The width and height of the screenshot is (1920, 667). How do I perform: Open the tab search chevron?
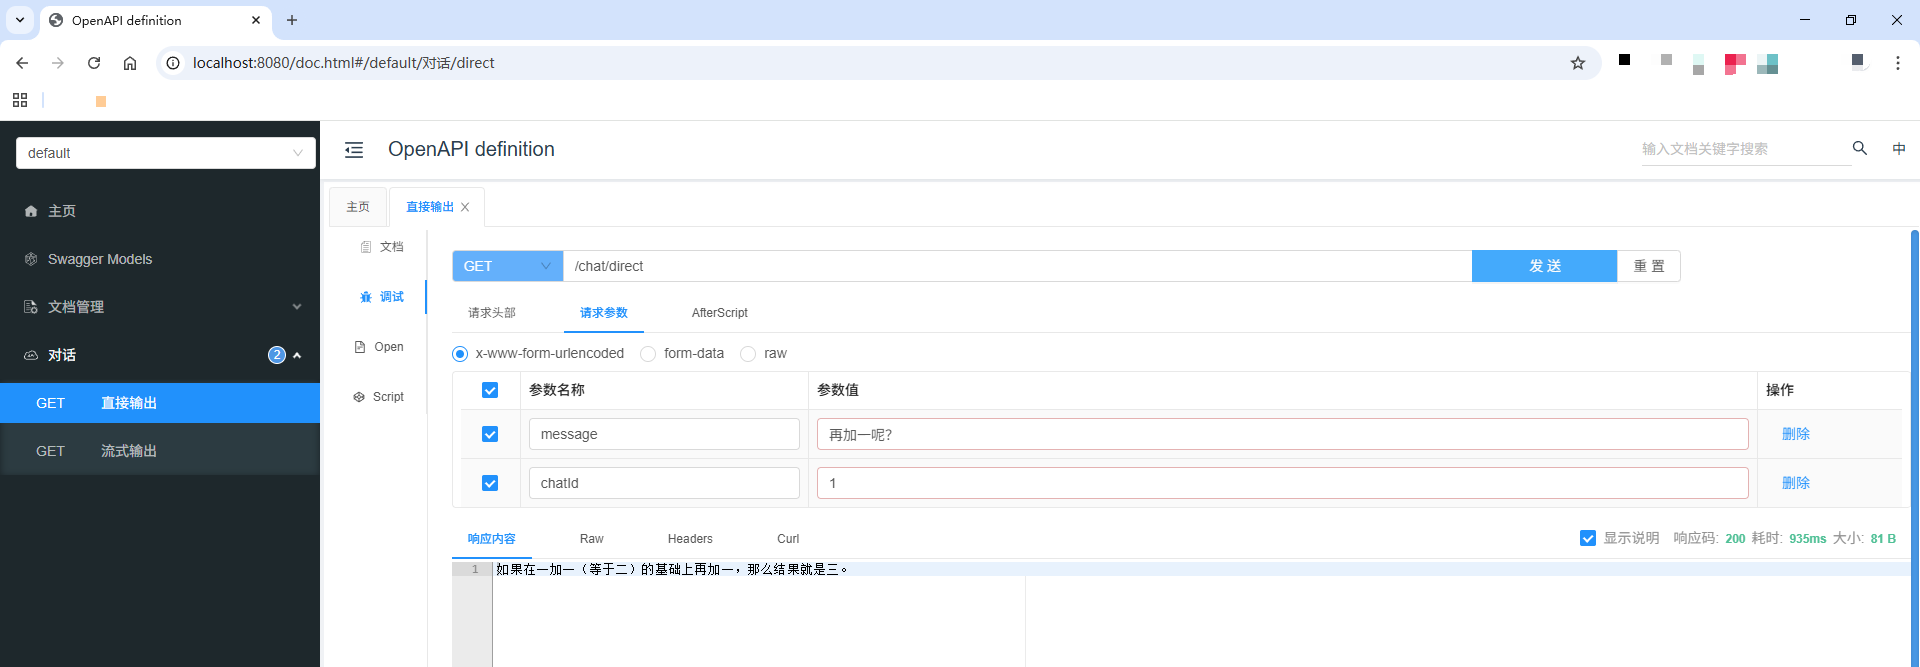tap(20, 20)
